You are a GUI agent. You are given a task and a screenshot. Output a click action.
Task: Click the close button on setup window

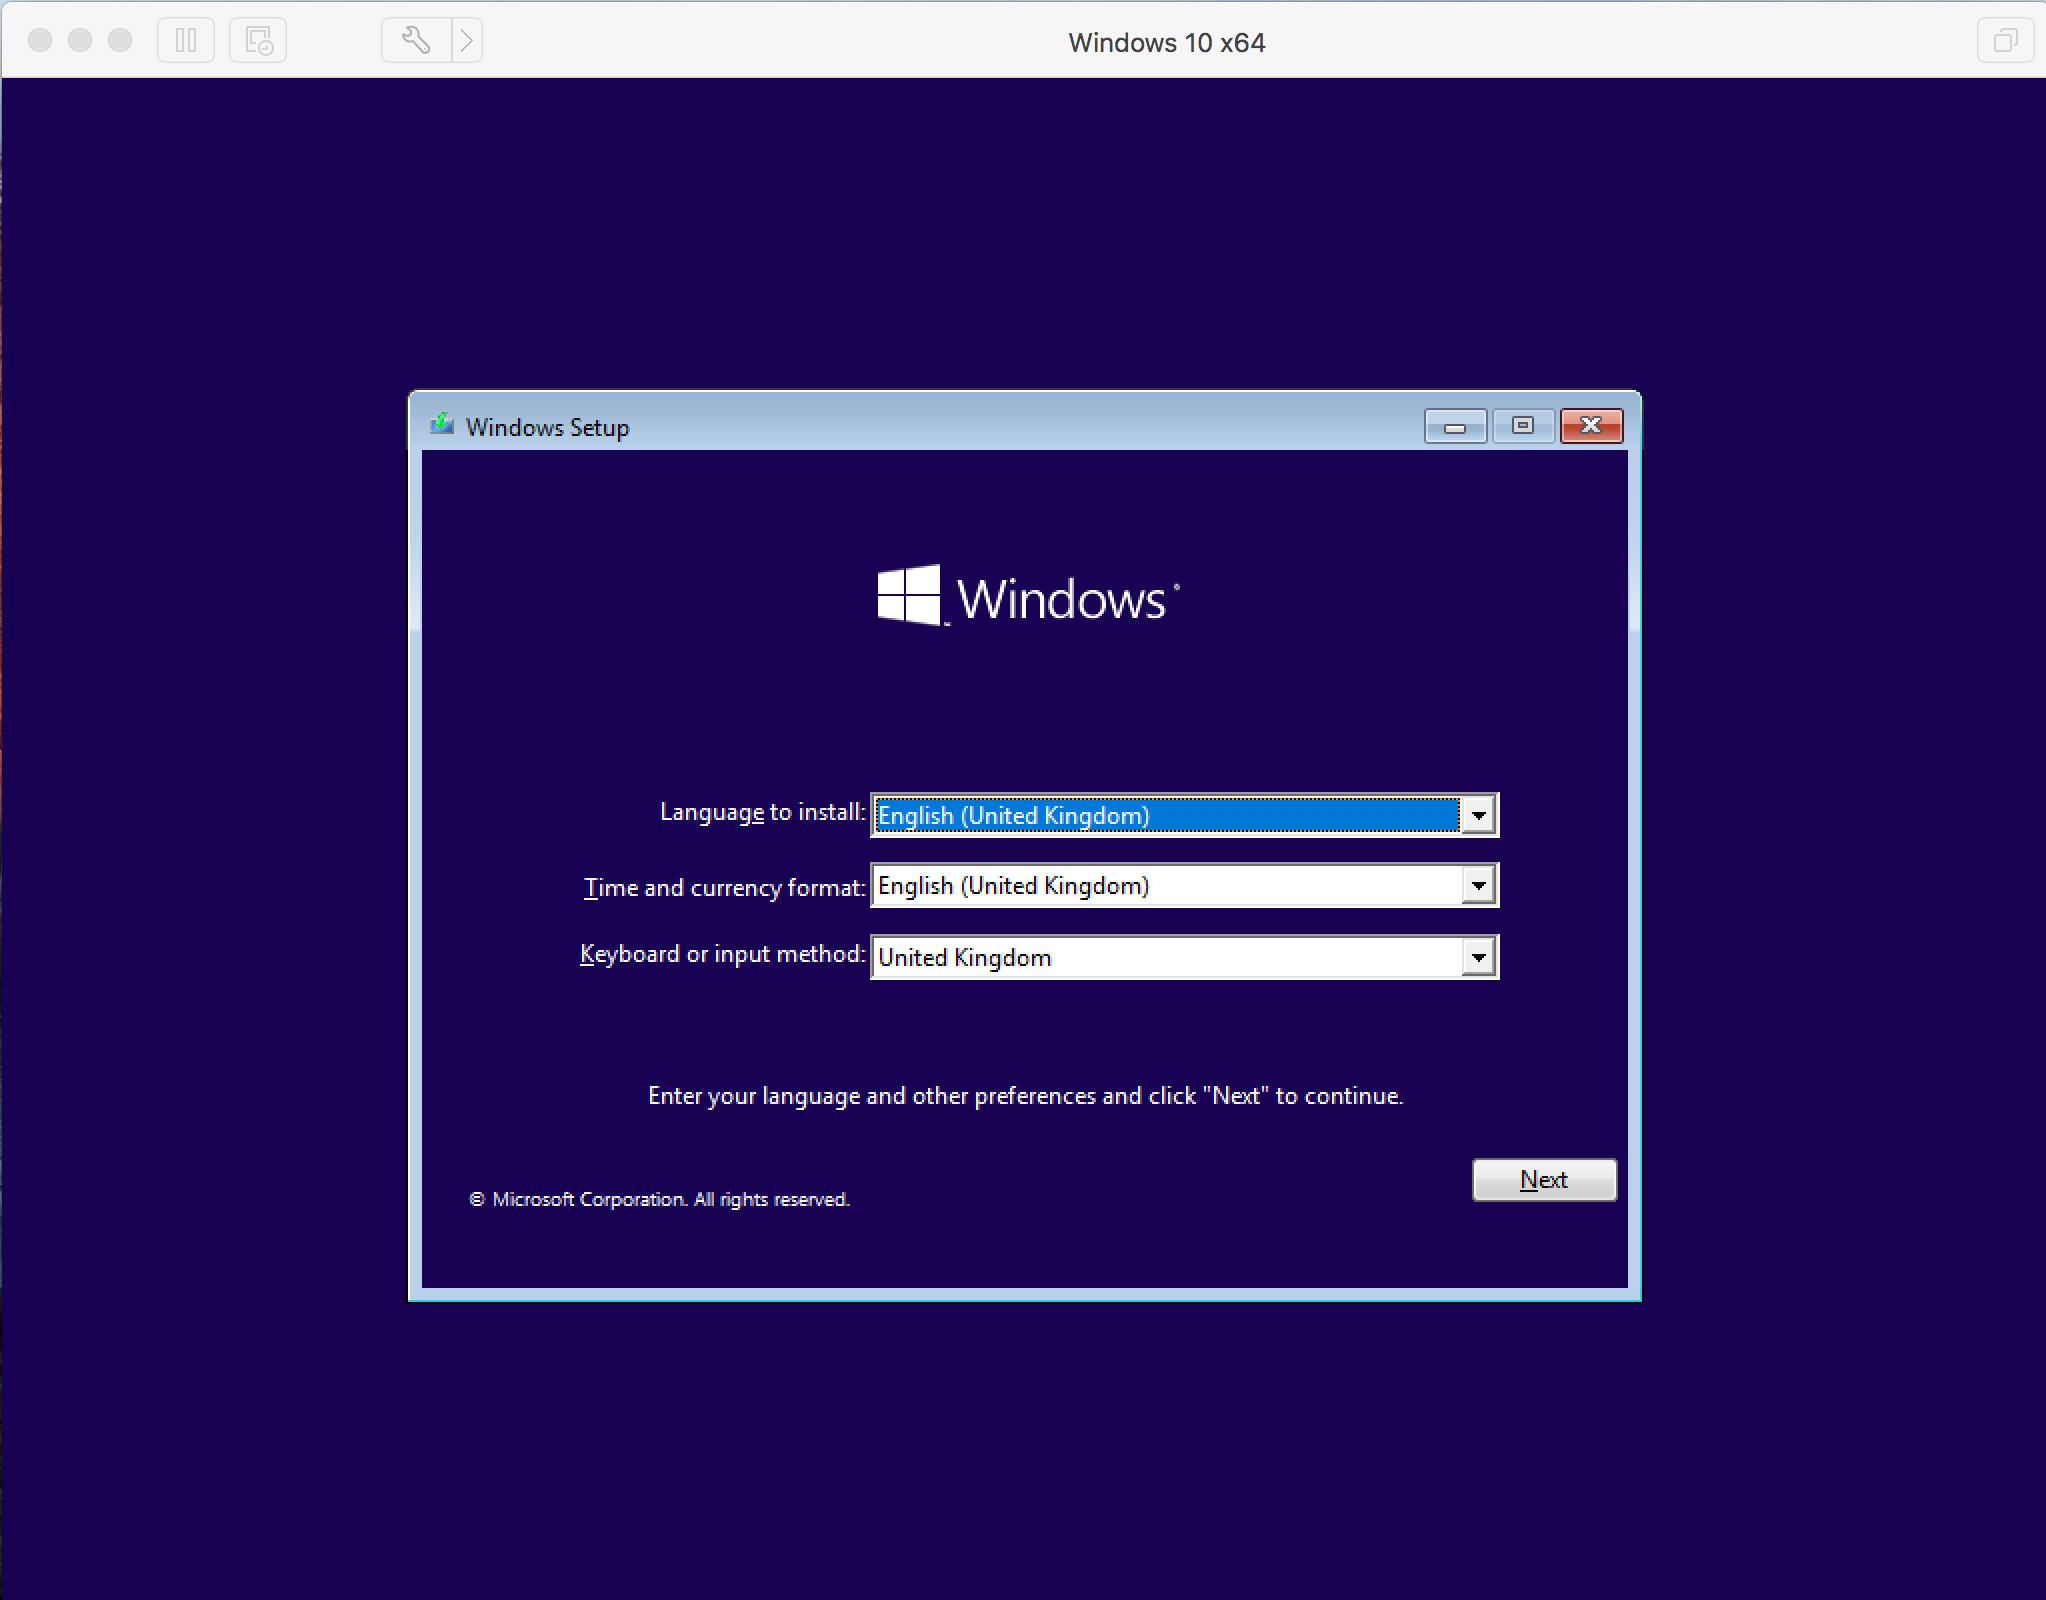click(x=1589, y=425)
